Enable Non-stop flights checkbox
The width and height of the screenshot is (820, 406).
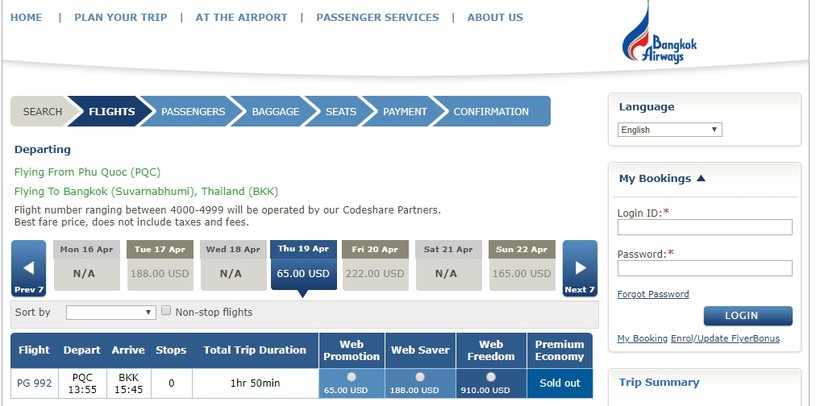click(x=167, y=311)
